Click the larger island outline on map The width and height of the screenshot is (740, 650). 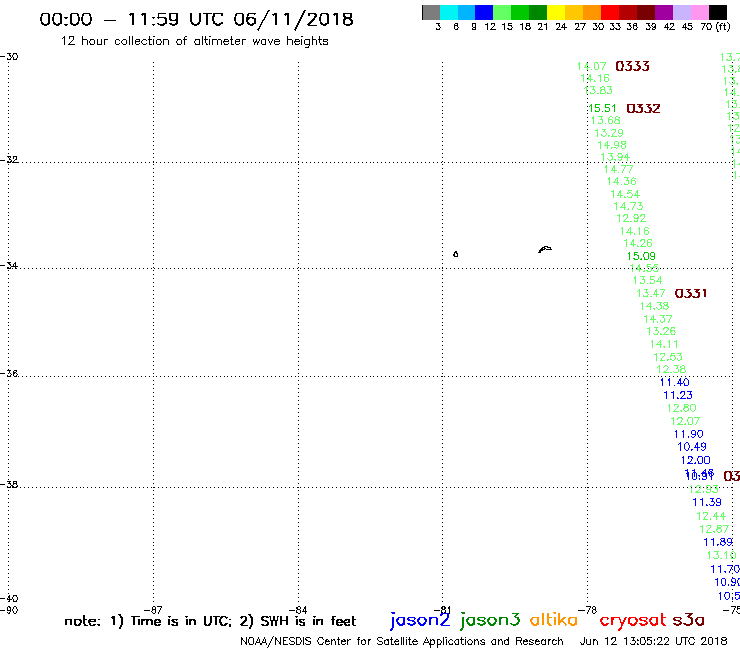coord(545,249)
